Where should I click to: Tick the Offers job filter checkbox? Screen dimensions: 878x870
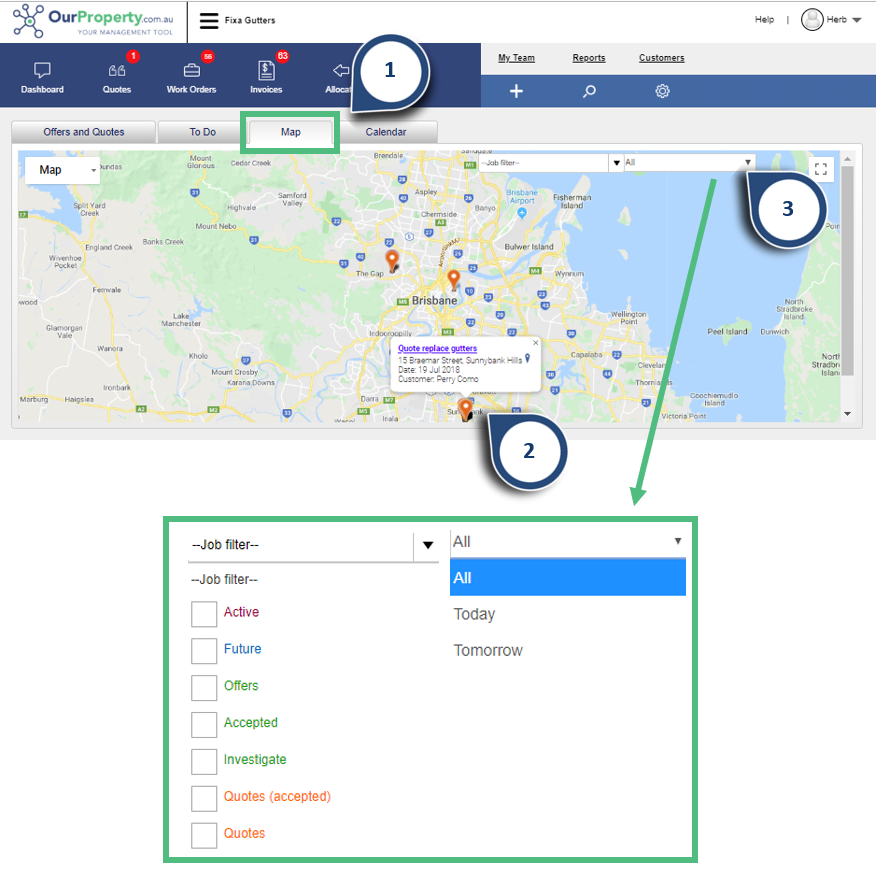204,688
